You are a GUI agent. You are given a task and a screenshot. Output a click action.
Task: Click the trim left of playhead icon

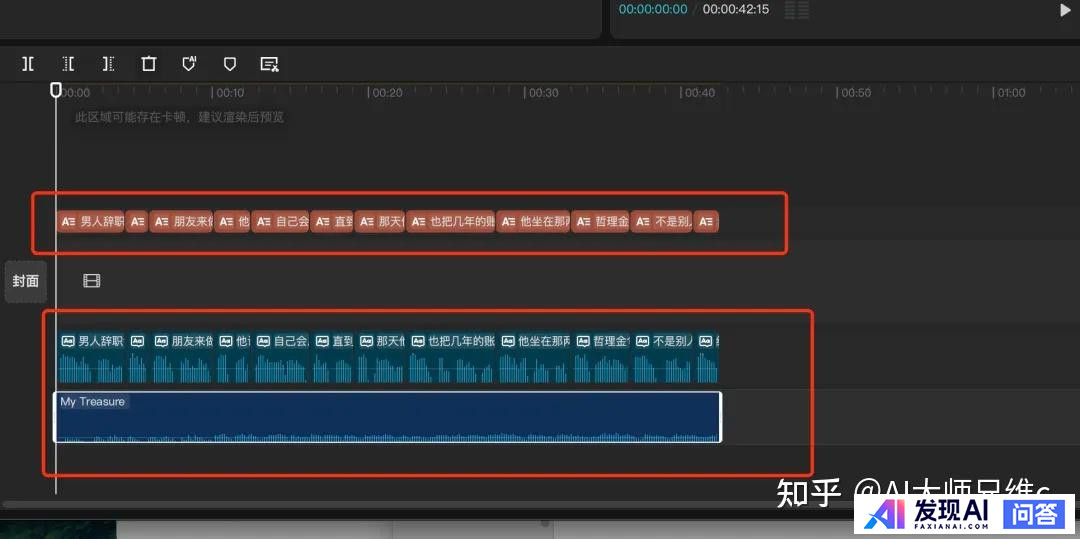[x=68, y=64]
